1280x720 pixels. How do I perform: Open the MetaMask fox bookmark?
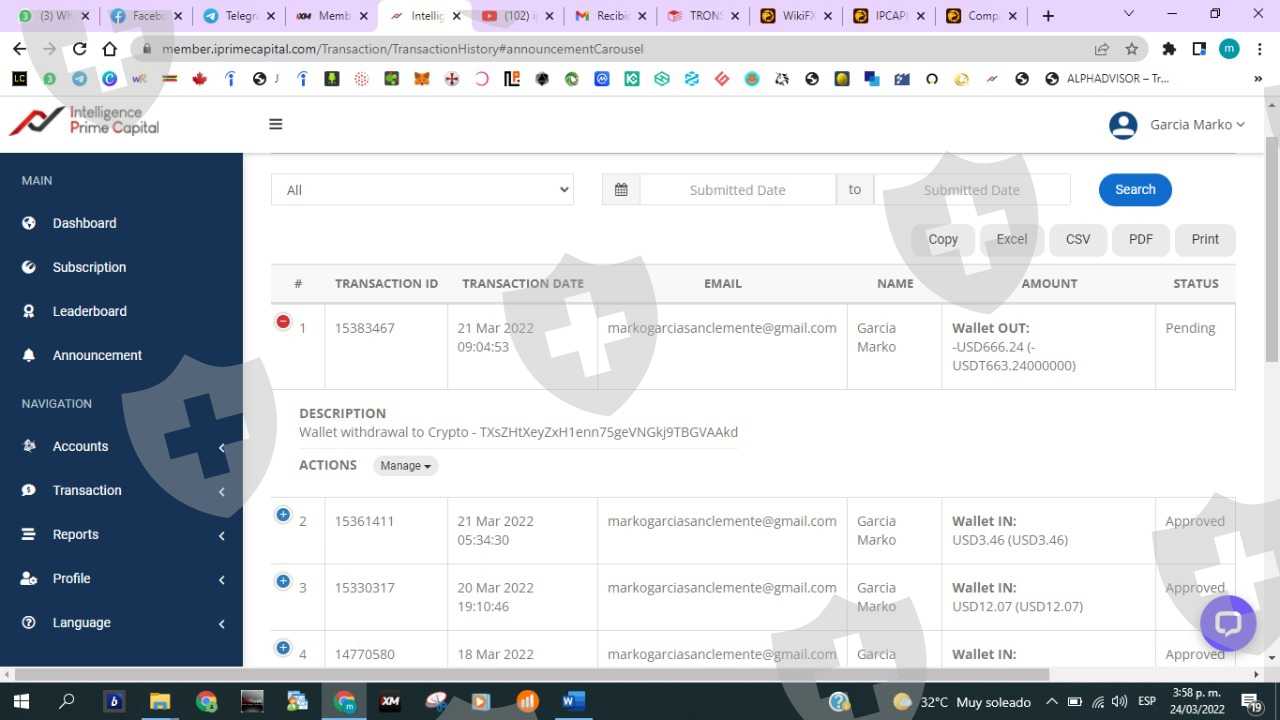422,79
